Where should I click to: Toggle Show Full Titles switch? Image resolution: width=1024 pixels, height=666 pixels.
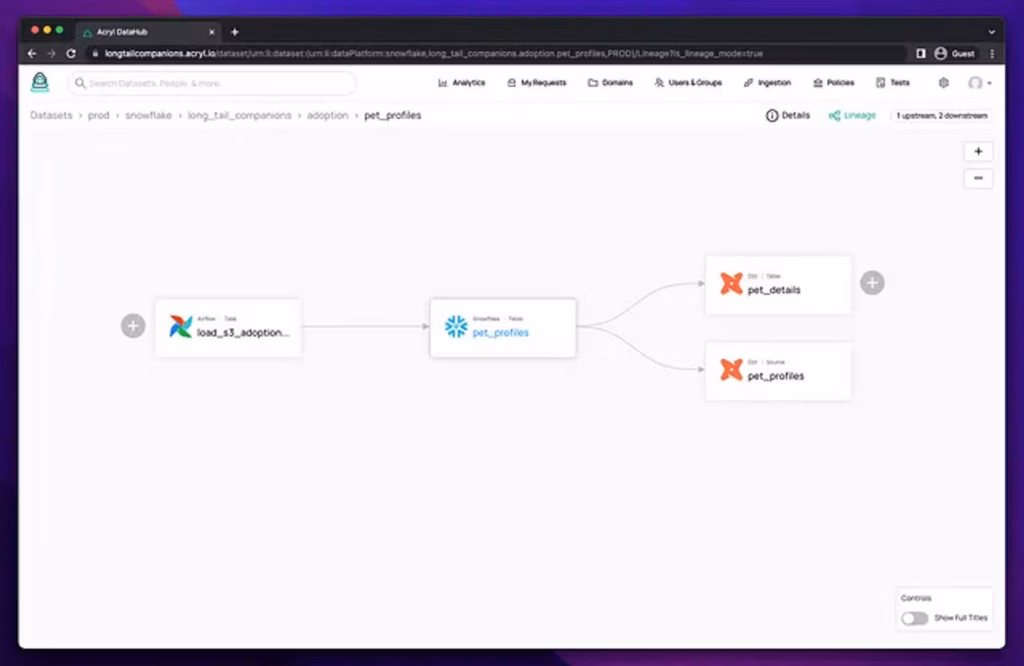[914, 618]
